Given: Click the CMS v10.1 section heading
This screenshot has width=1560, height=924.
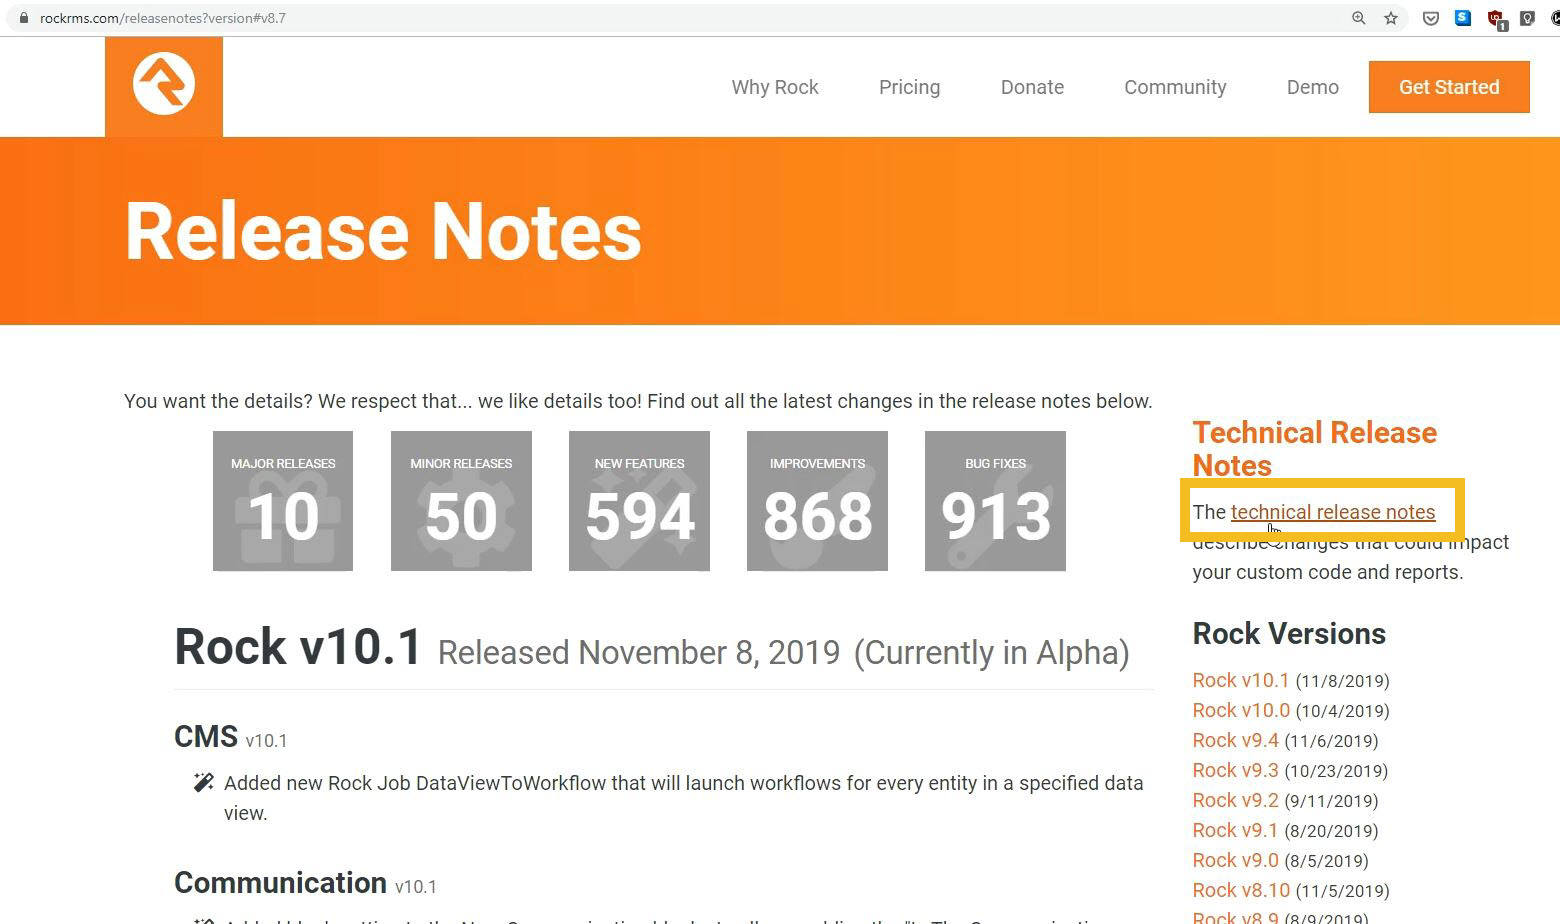Looking at the screenshot, I should click(x=231, y=737).
